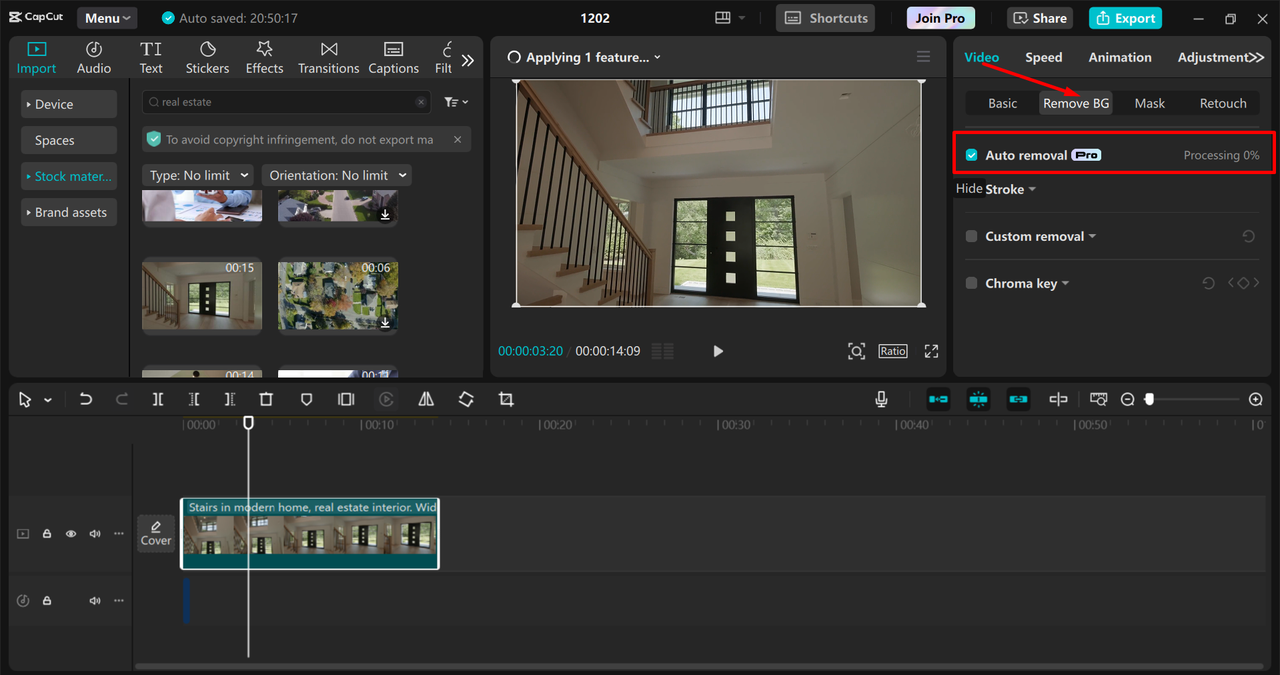Click the Split clip tool
Image resolution: width=1280 pixels, height=675 pixels.
click(158, 399)
